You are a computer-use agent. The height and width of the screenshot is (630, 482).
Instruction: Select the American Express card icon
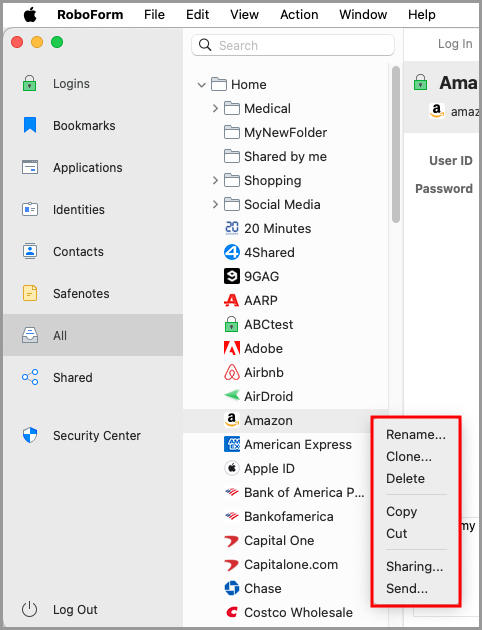click(x=232, y=444)
